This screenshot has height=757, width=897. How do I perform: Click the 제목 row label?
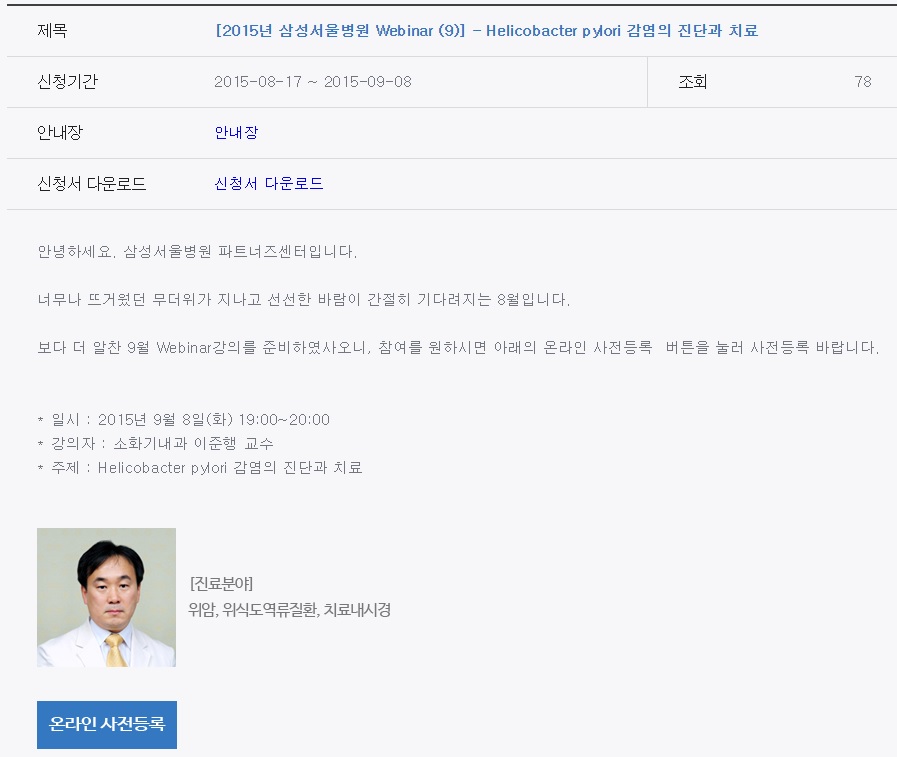click(52, 30)
